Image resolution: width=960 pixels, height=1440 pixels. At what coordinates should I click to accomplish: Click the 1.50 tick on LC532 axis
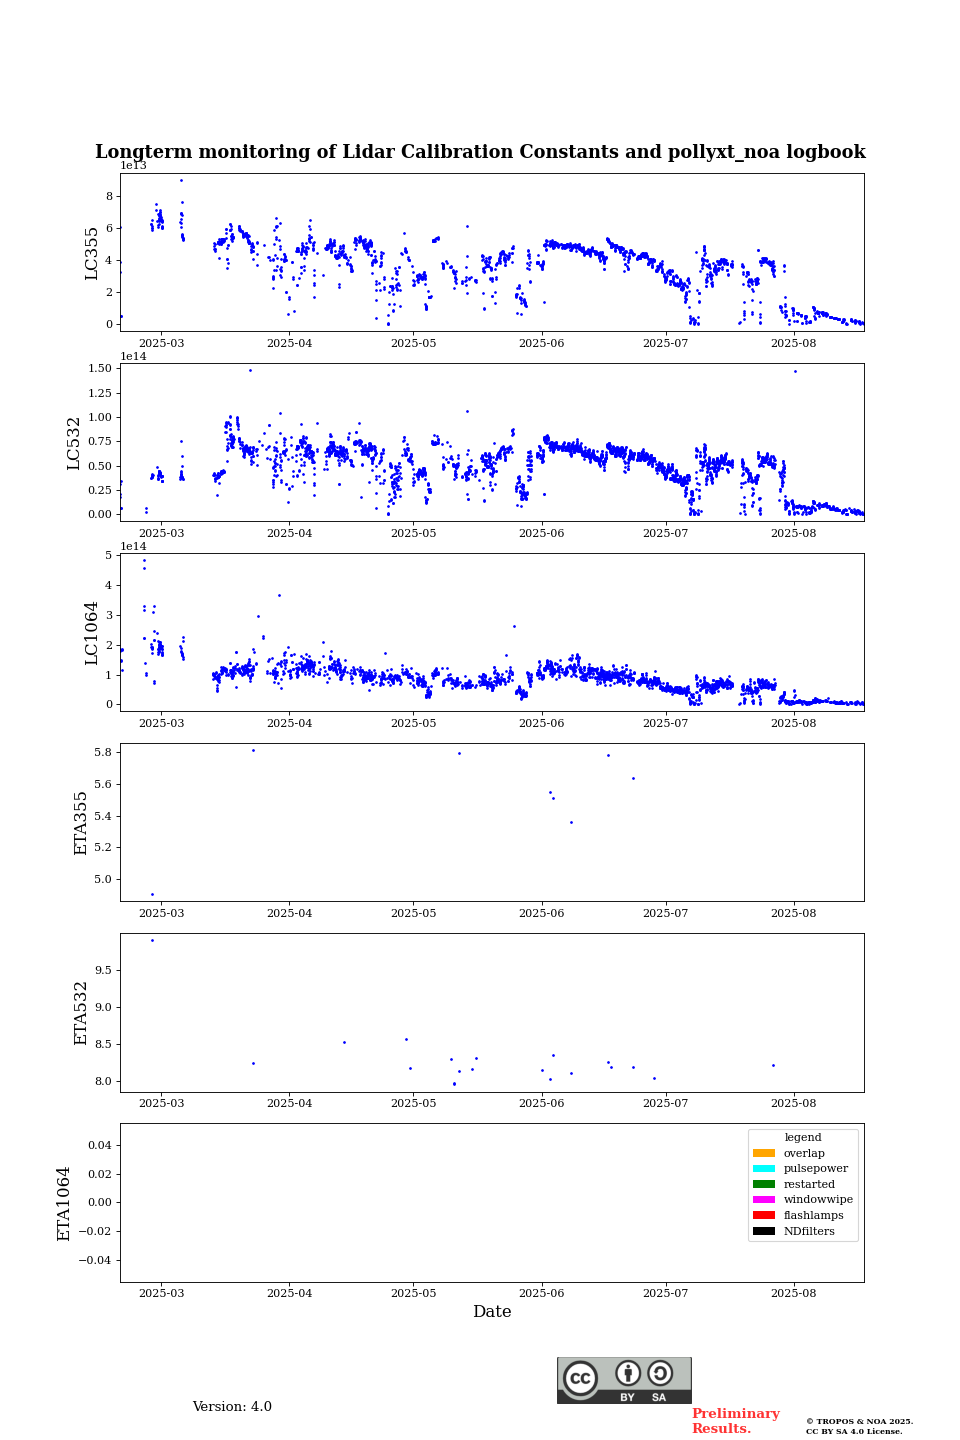tap(99, 368)
